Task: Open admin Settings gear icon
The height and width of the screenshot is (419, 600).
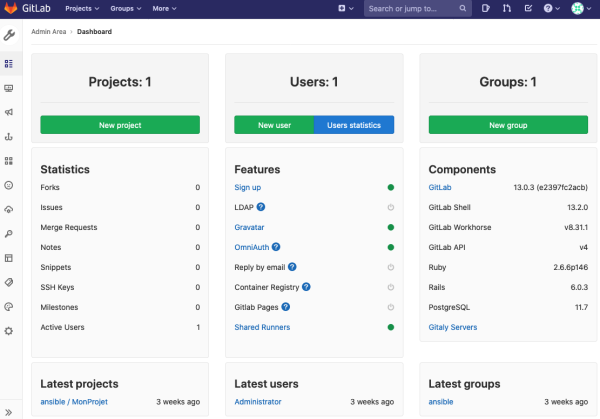Action: click(9, 330)
